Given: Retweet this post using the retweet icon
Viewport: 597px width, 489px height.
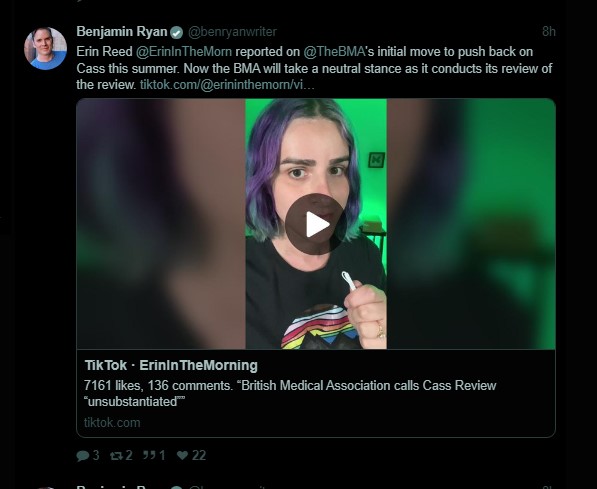Looking at the screenshot, I should 116,455.
